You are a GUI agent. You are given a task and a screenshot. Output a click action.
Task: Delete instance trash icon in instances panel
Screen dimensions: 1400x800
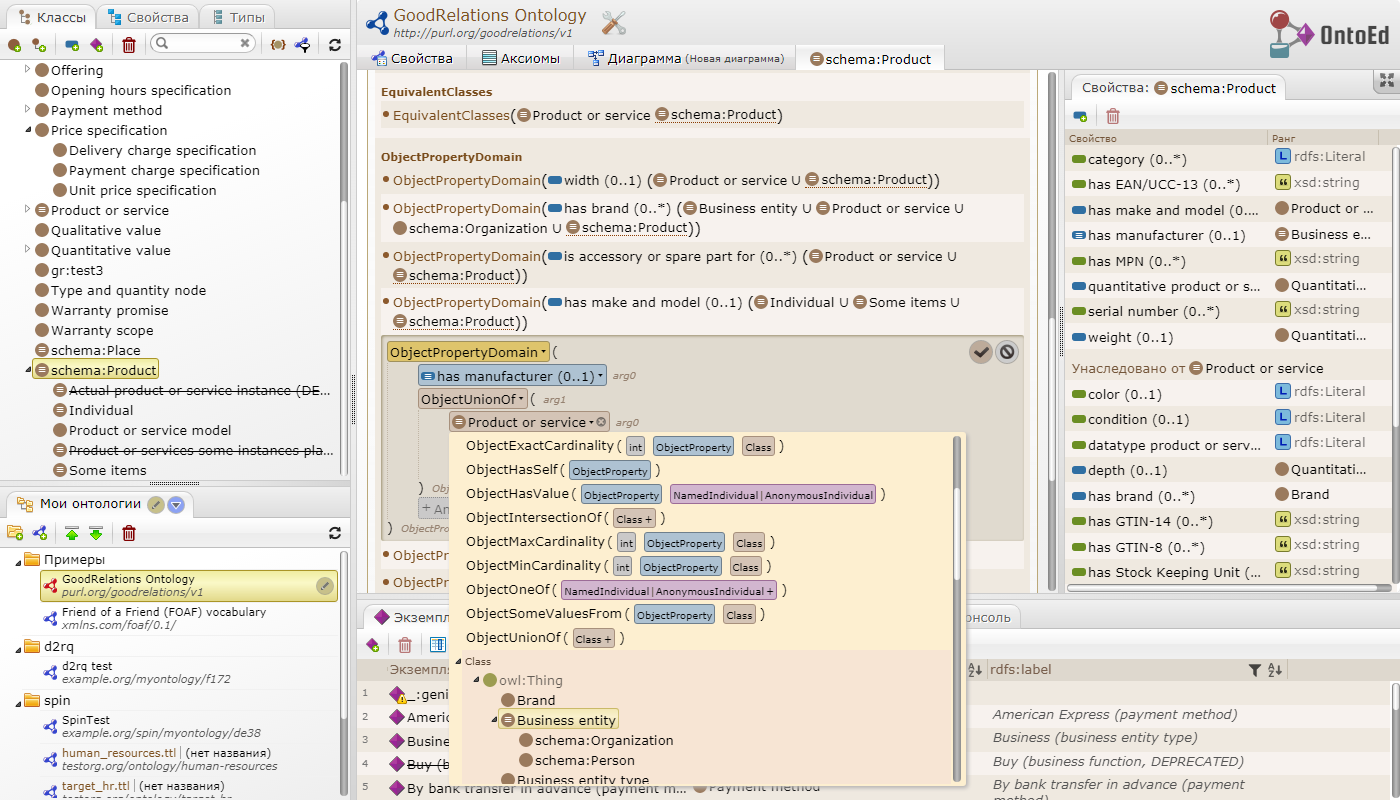coord(405,645)
